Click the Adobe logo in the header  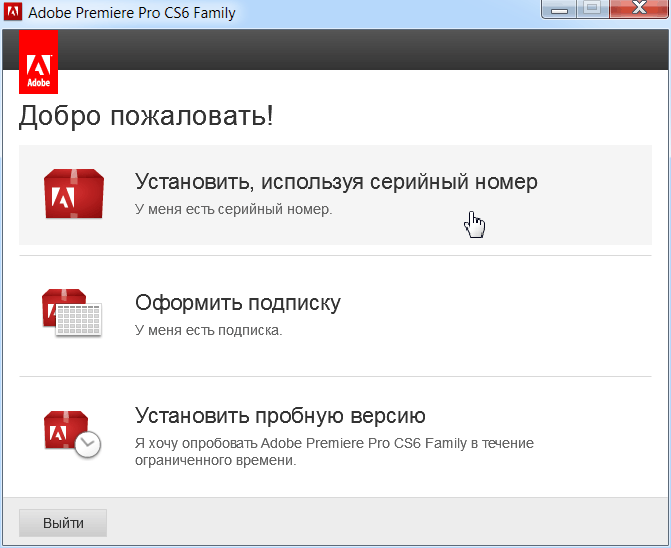[39, 62]
